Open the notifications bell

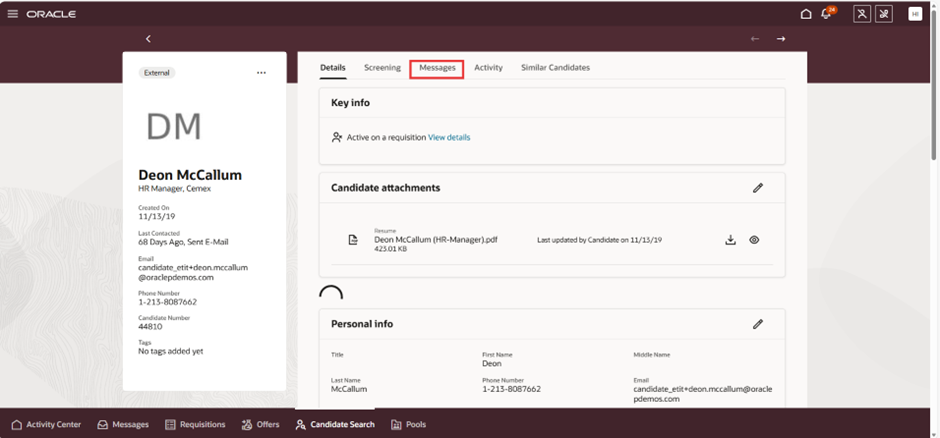pyautogui.click(x=827, y=14)
